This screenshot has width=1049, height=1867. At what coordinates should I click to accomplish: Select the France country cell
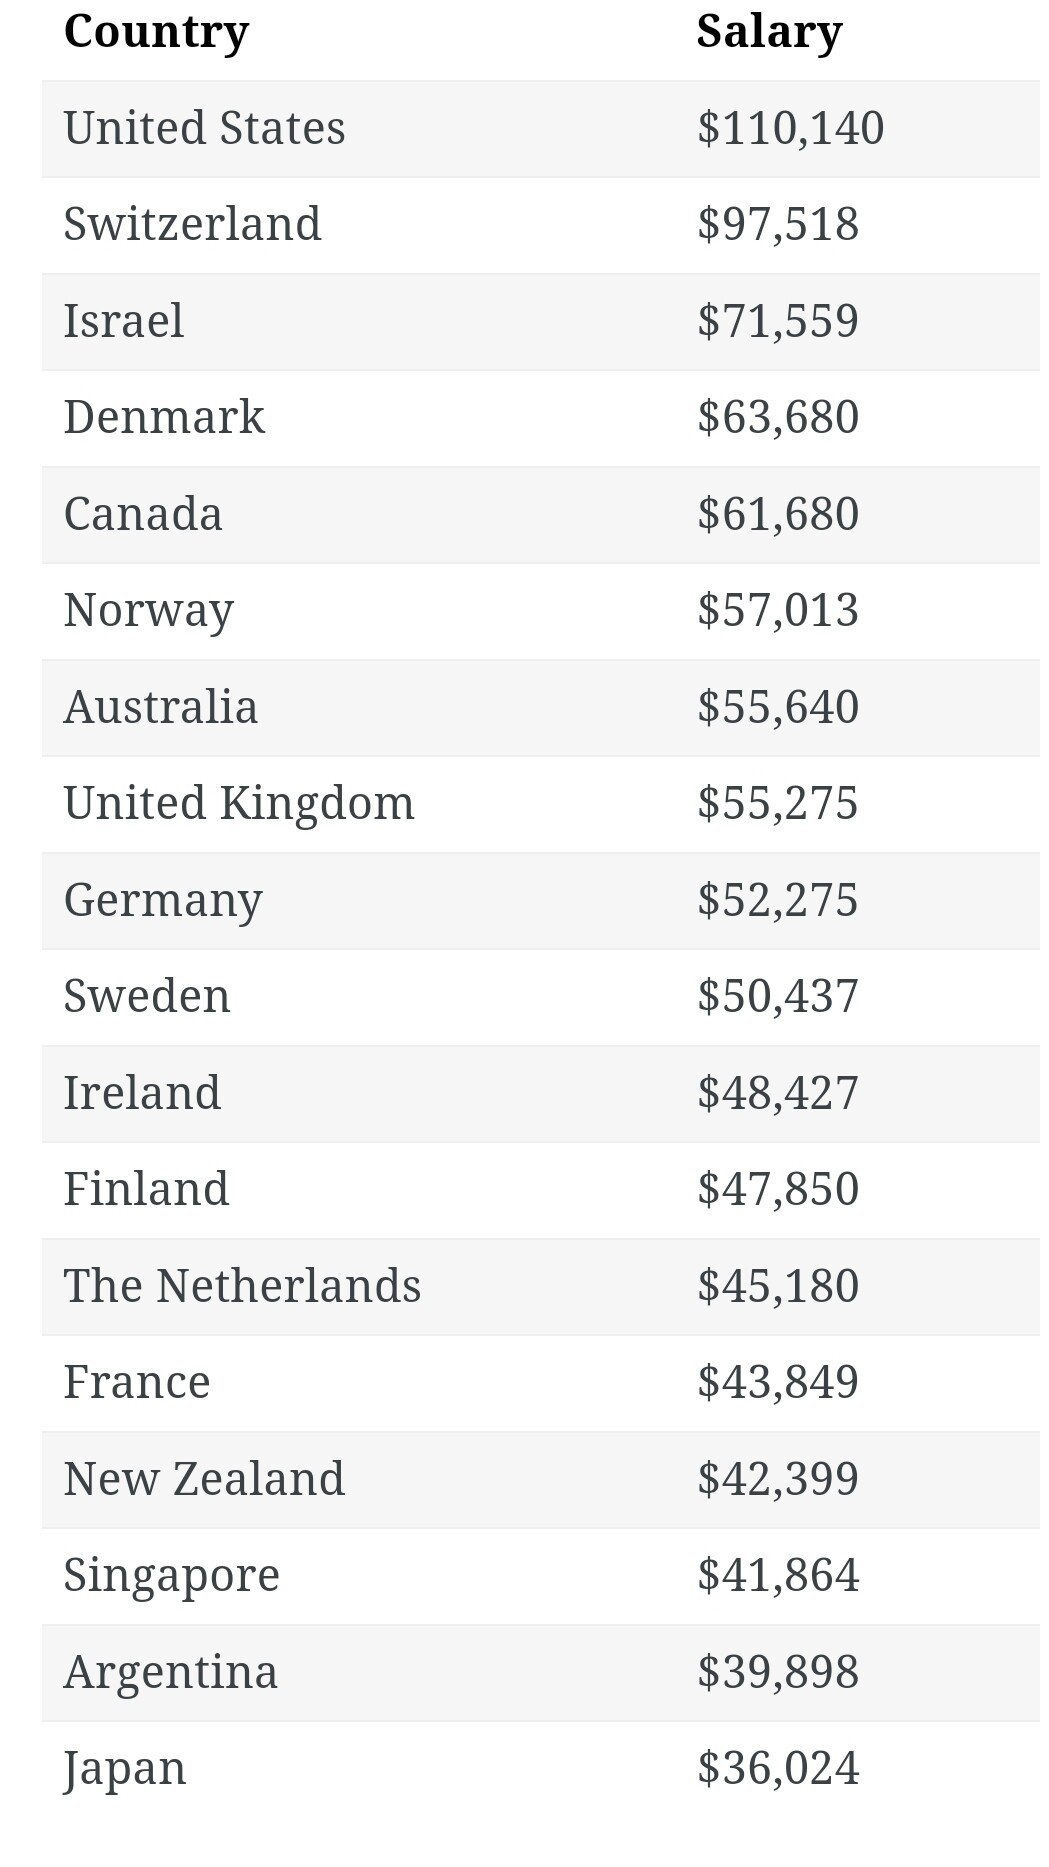[x=137, y=1382]
